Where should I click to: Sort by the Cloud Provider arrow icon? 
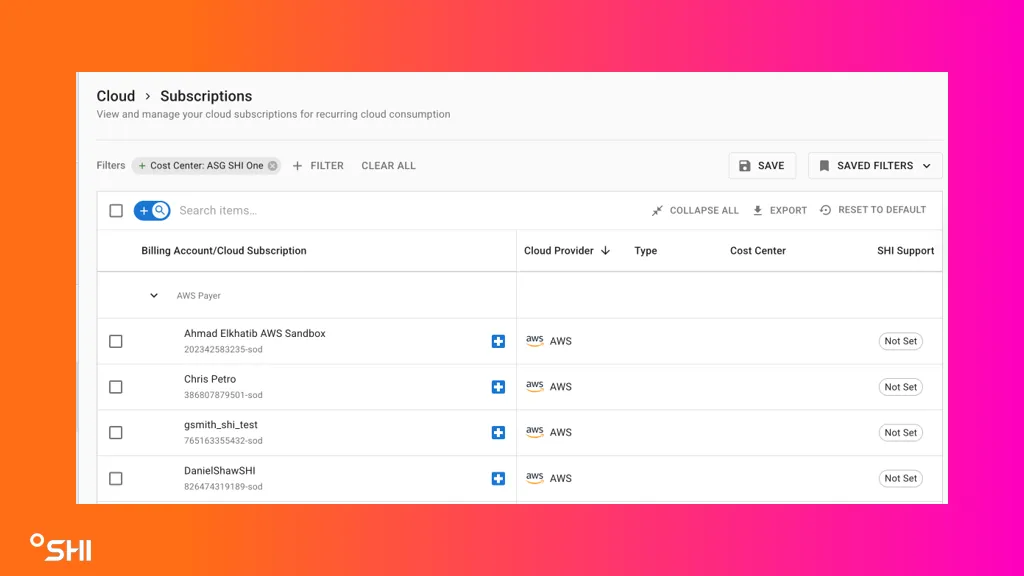coord(605,251)
